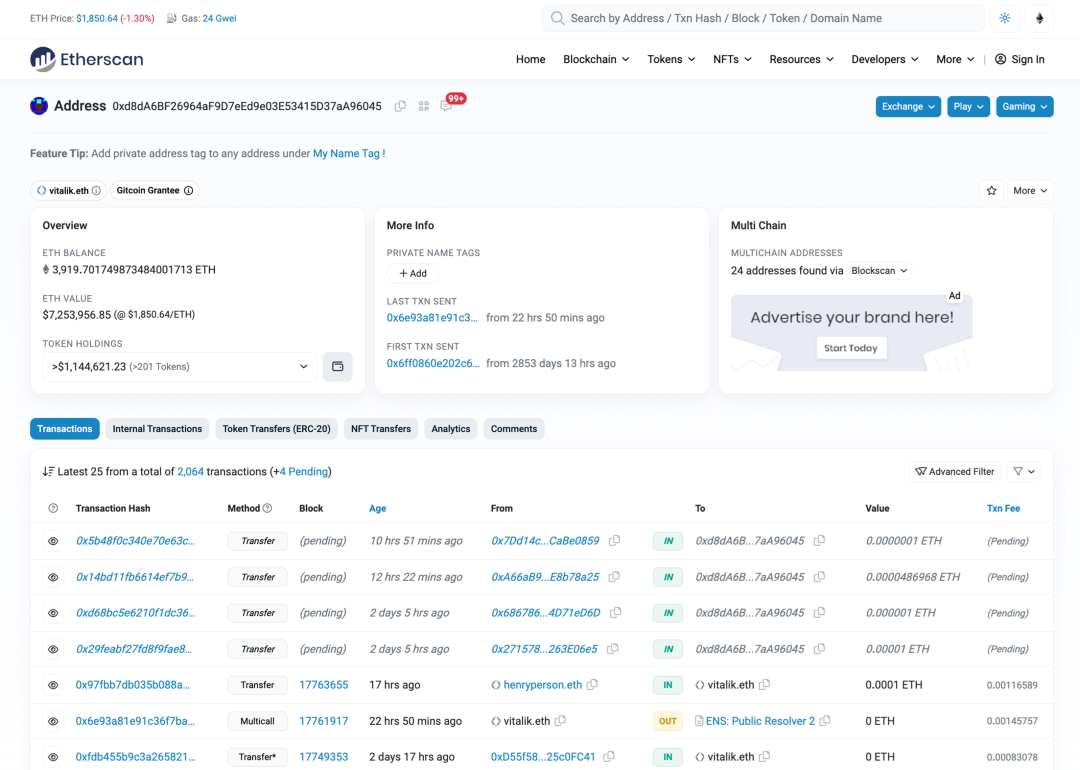
Task: Toggle the light/dark theme sun icon
Action: click(1005, 18)
